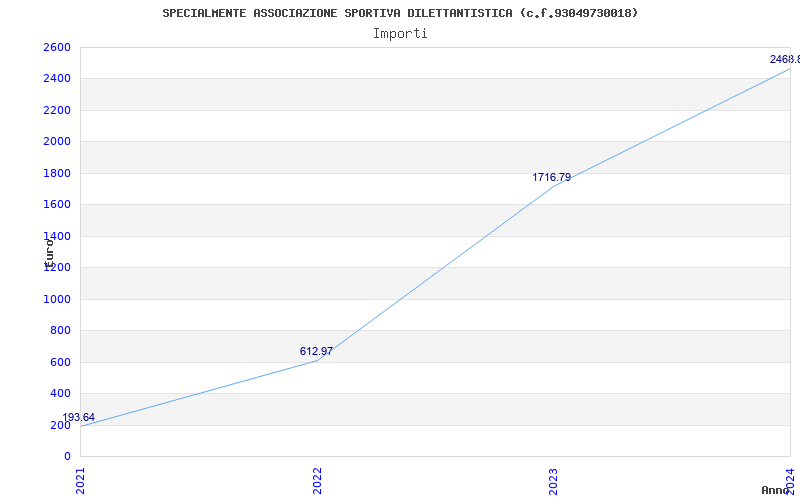The width and height of the screenshot is (800, 500).
Task: Click the line point at 2022
Action: click(317, 360)
